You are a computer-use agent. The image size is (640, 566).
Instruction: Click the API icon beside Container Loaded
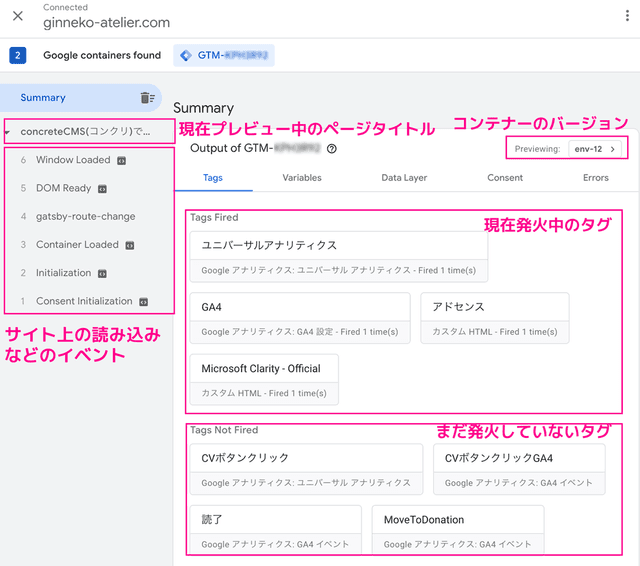pos(130,245)
